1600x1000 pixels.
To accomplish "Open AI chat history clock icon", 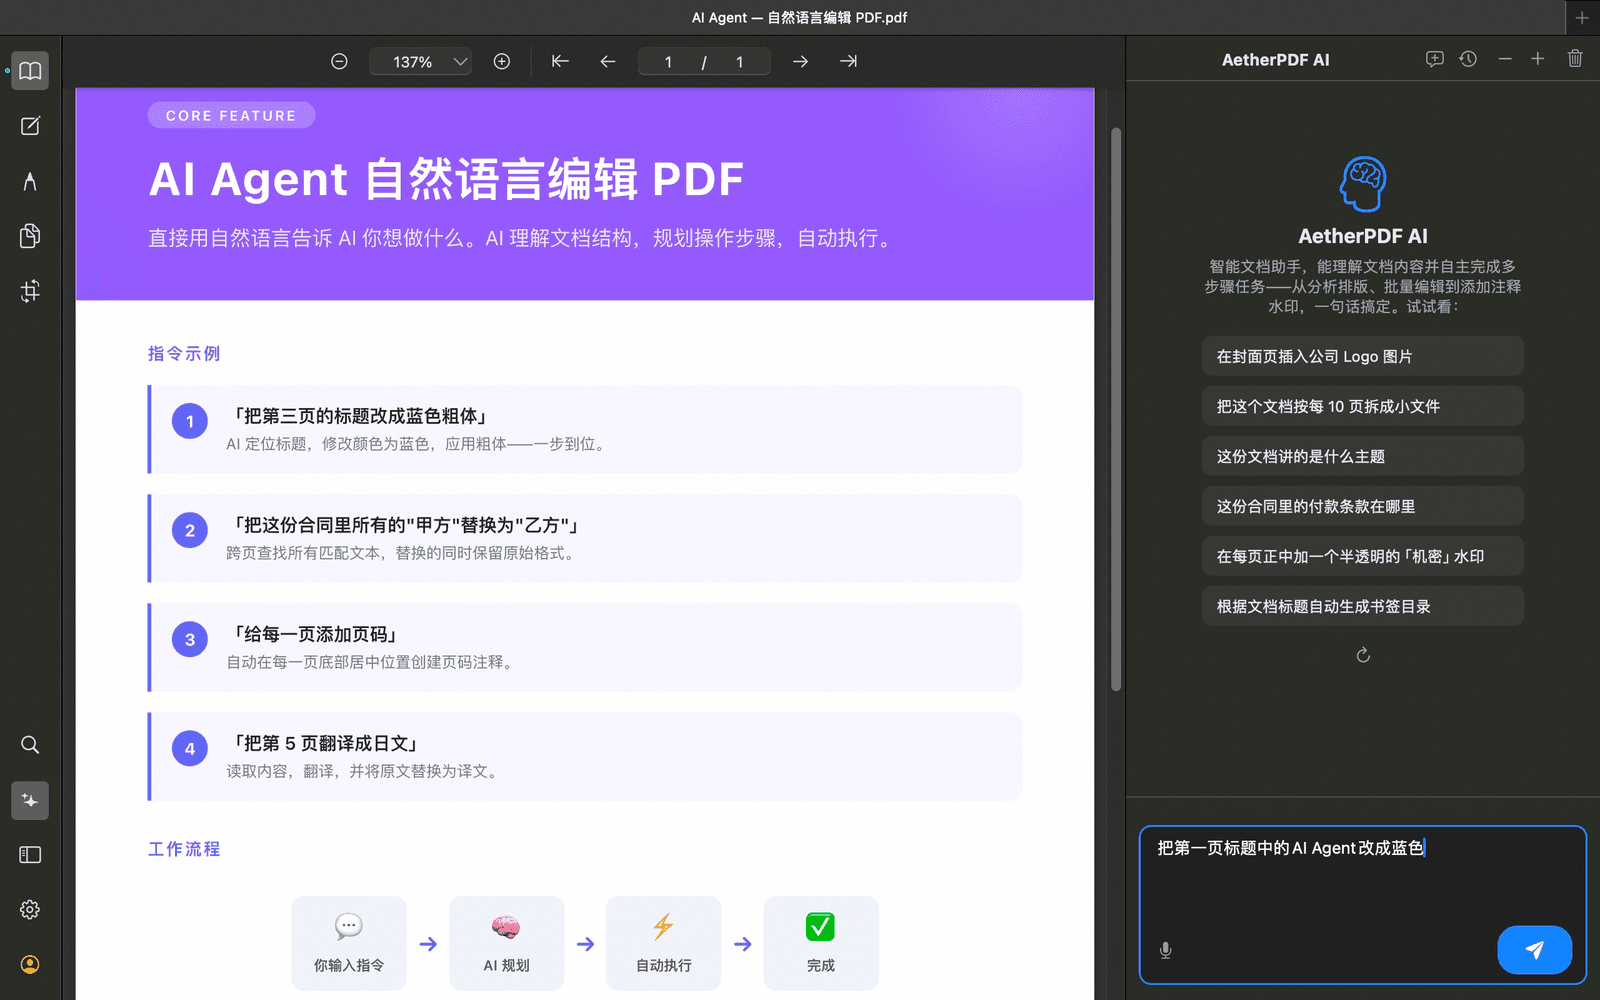I will click(x=1468, y=59).
